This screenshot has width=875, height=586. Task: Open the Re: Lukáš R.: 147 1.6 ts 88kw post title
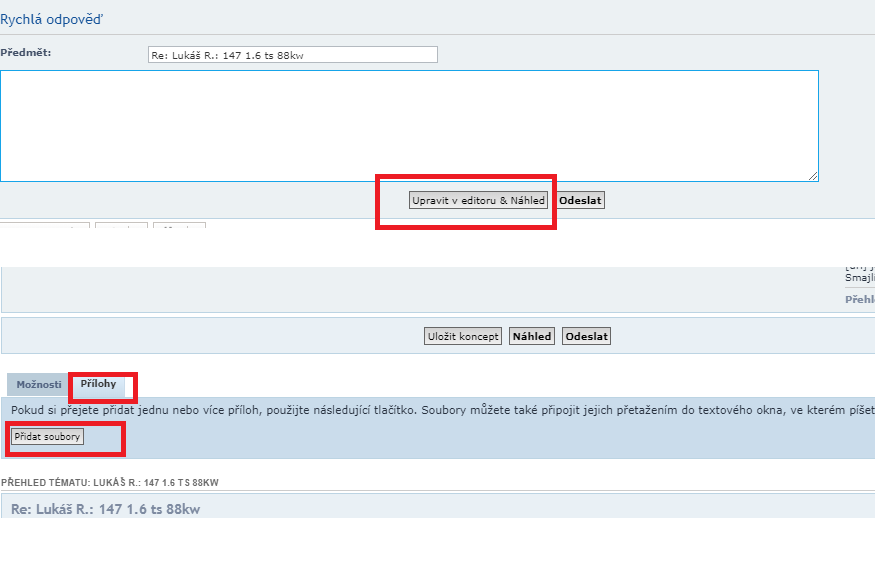point(106,509)
